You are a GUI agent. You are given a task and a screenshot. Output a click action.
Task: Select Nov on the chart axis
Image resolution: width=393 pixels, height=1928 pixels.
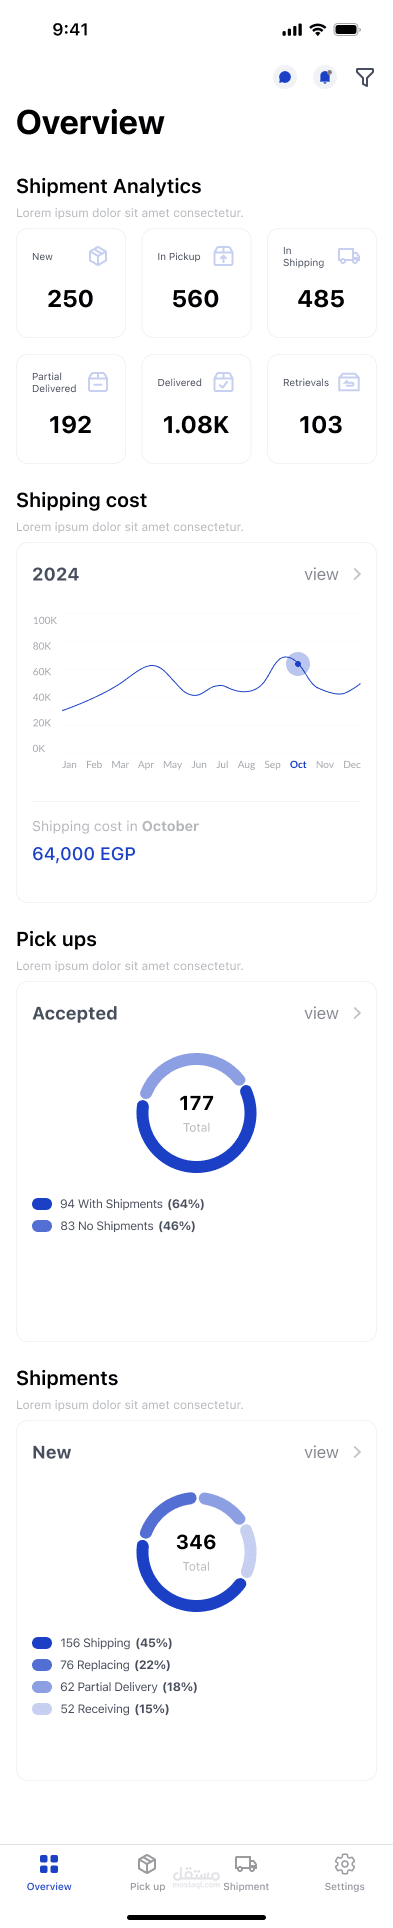click(325, 764)
